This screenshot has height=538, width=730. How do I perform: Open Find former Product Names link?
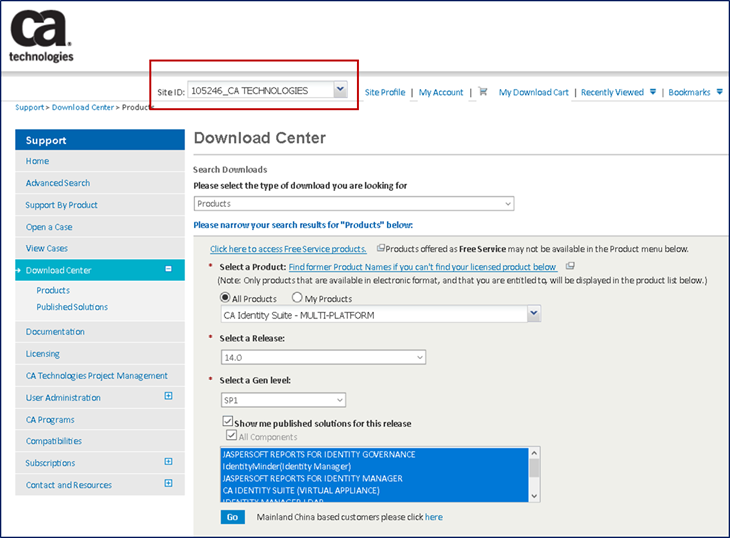(x=422, y=267)
